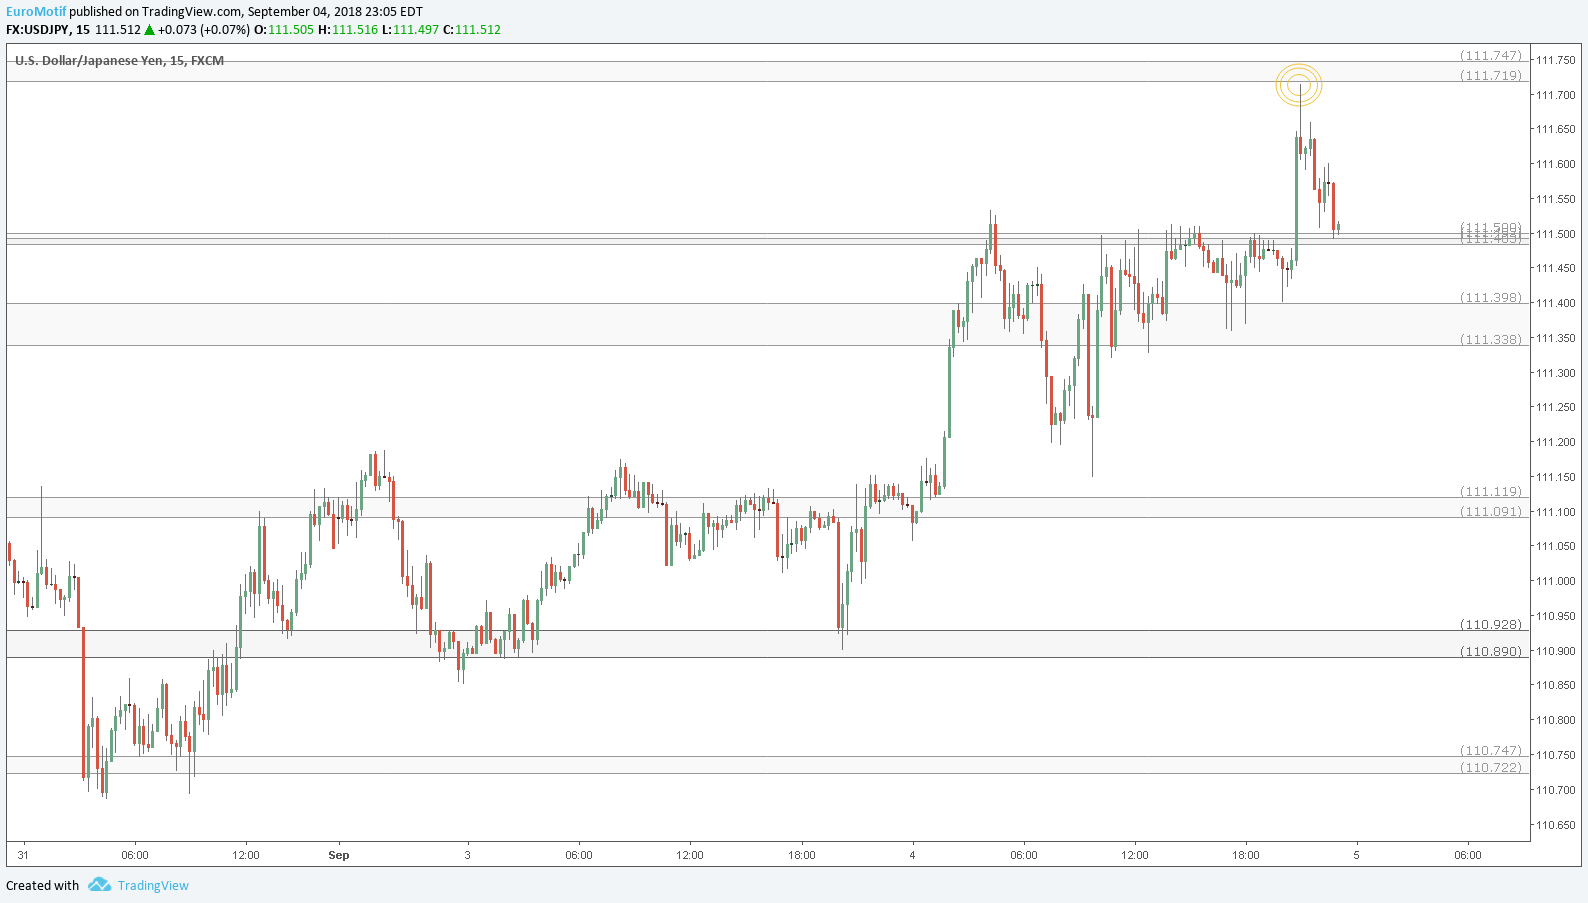Click the Sep date label on time axis
1588x903 pixels.
(x=339, y=855)
